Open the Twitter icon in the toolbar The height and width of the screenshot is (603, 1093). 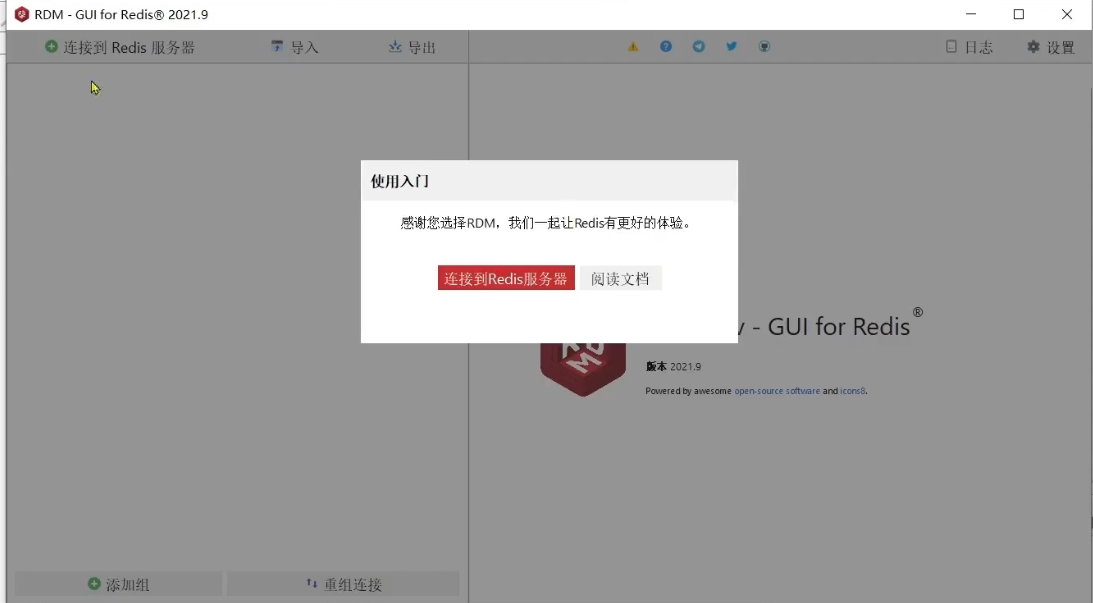[731, 45]
